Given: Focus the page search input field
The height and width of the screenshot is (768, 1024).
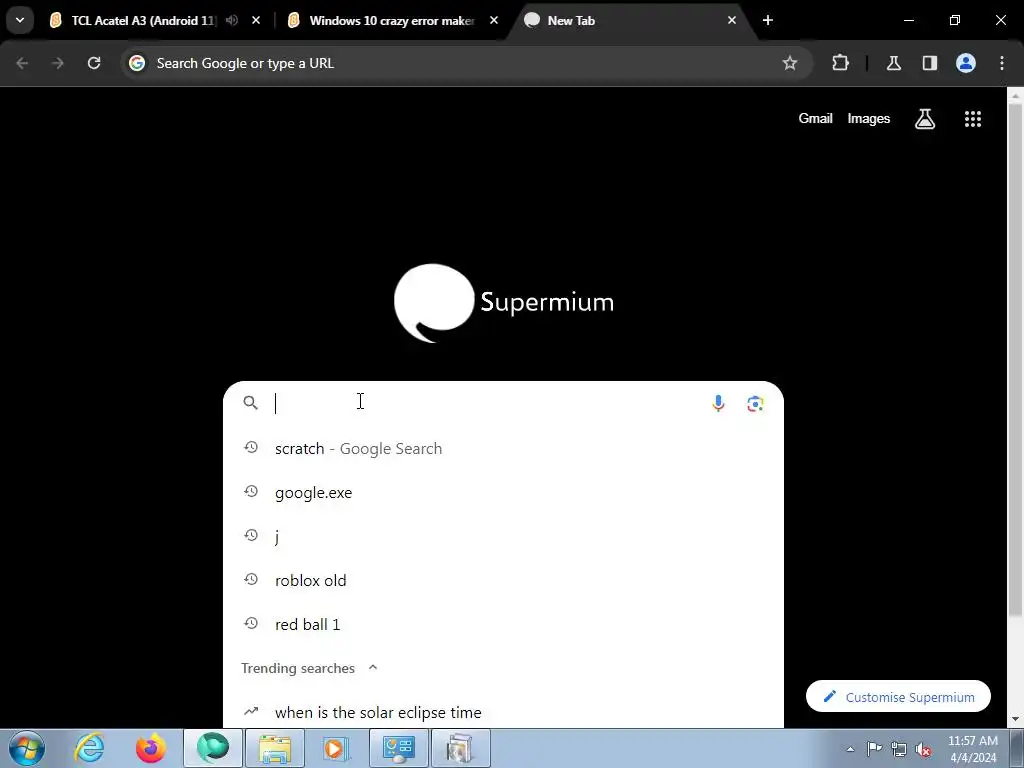Looking at the screenshot, I should [x=487, y=403].
